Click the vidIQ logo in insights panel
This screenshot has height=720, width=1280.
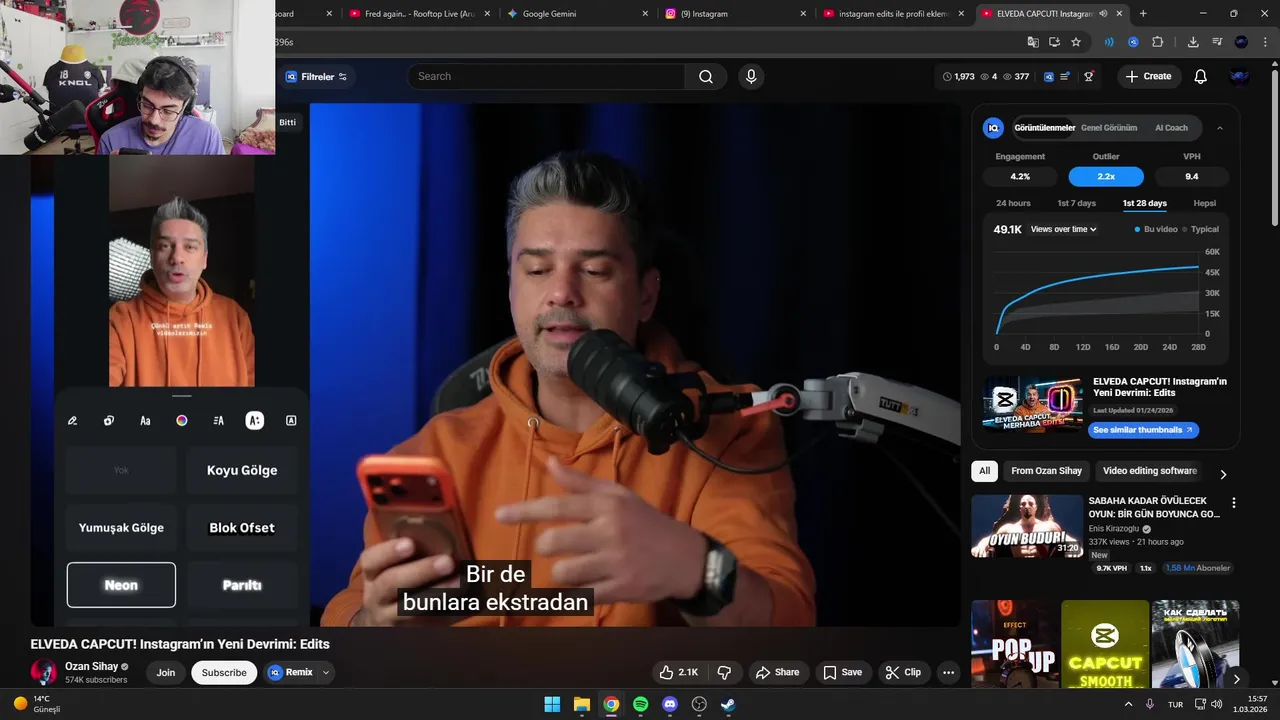993,128
